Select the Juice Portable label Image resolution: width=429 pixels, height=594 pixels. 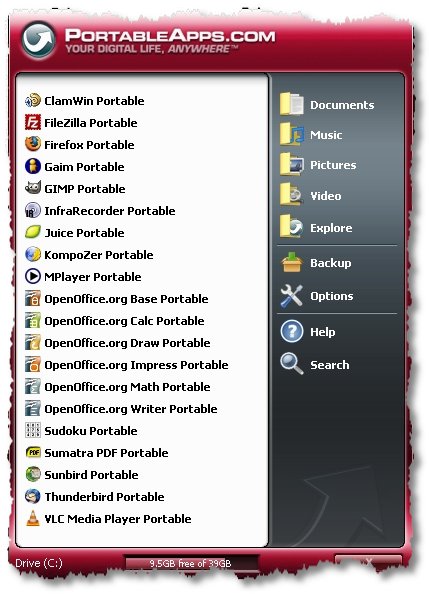tap(85, 233)
